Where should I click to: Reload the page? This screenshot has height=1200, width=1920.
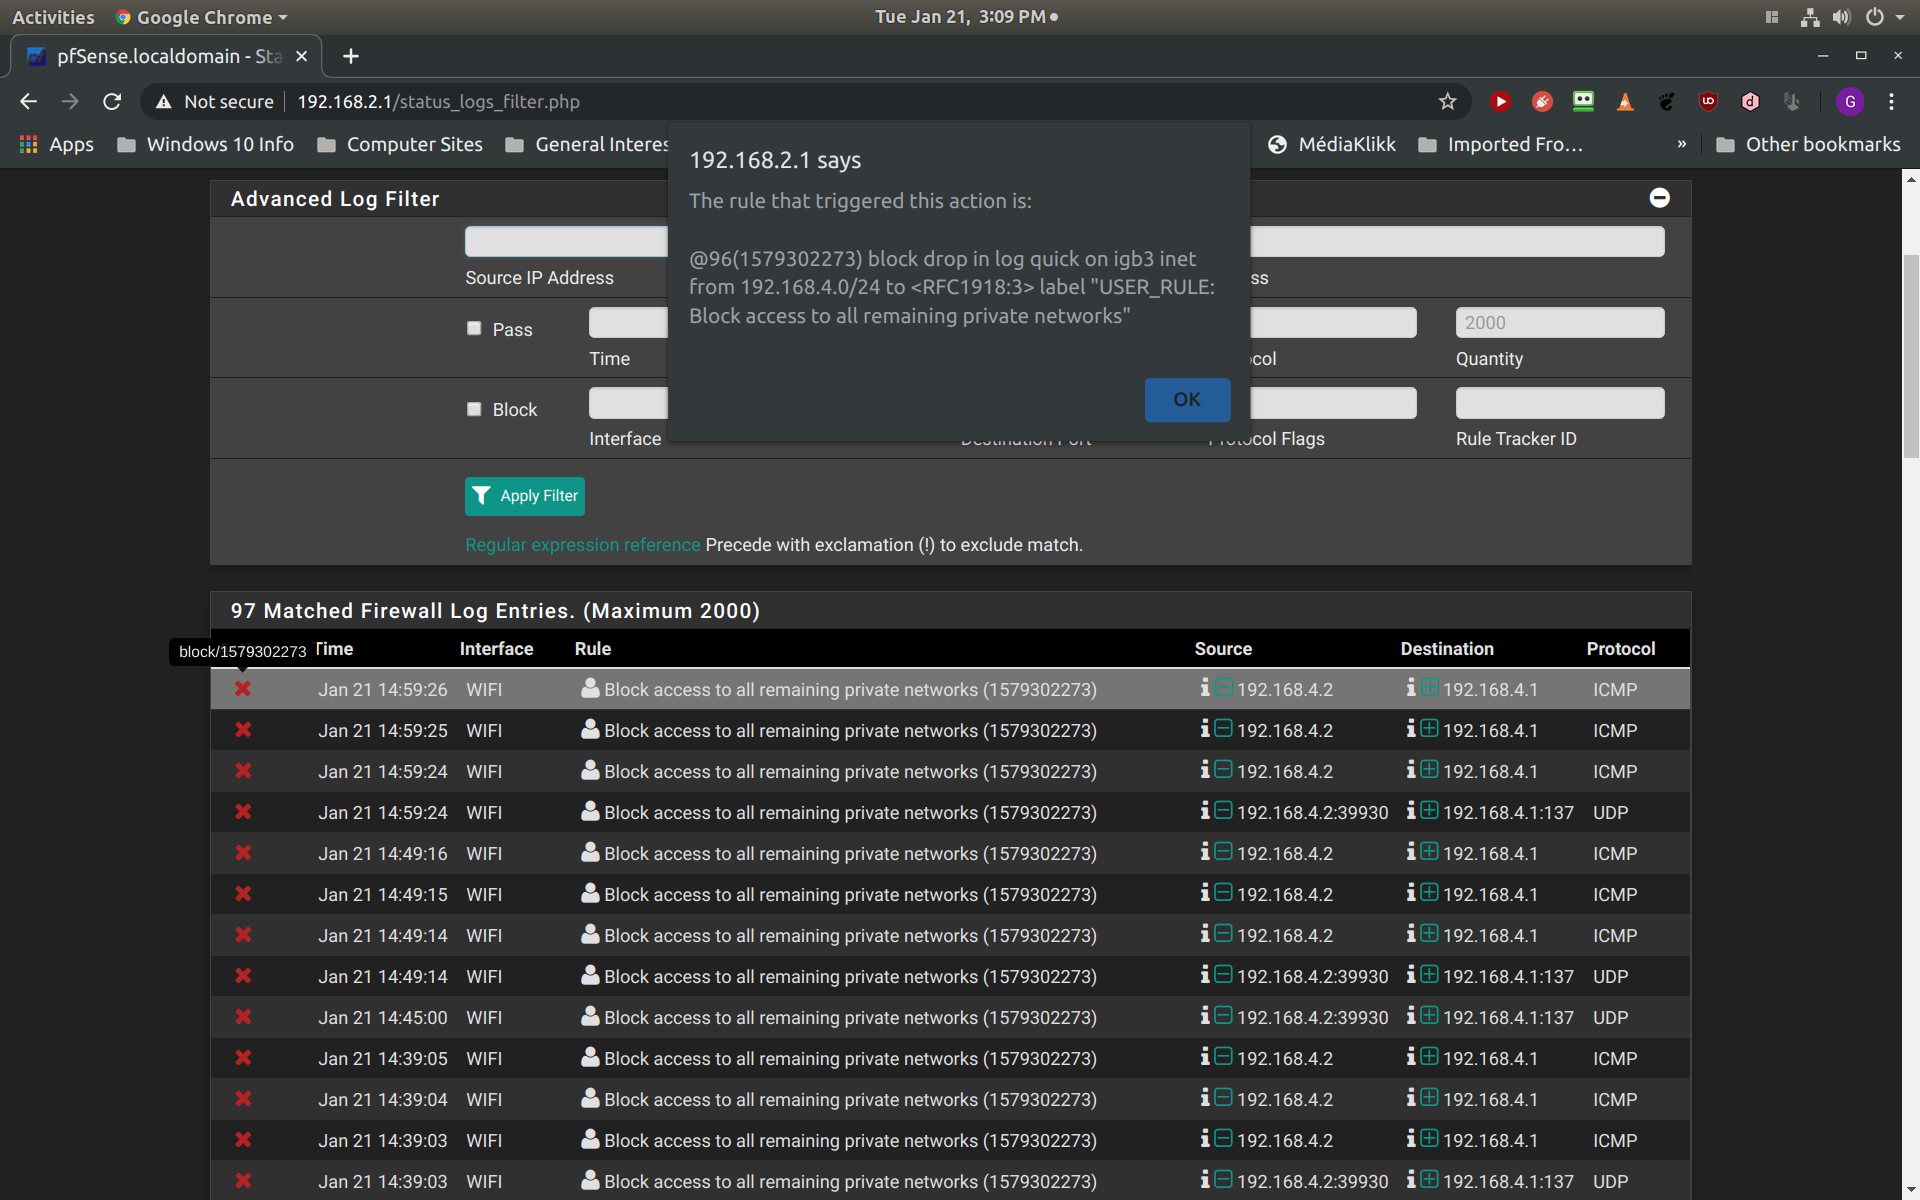click(112, 101)
